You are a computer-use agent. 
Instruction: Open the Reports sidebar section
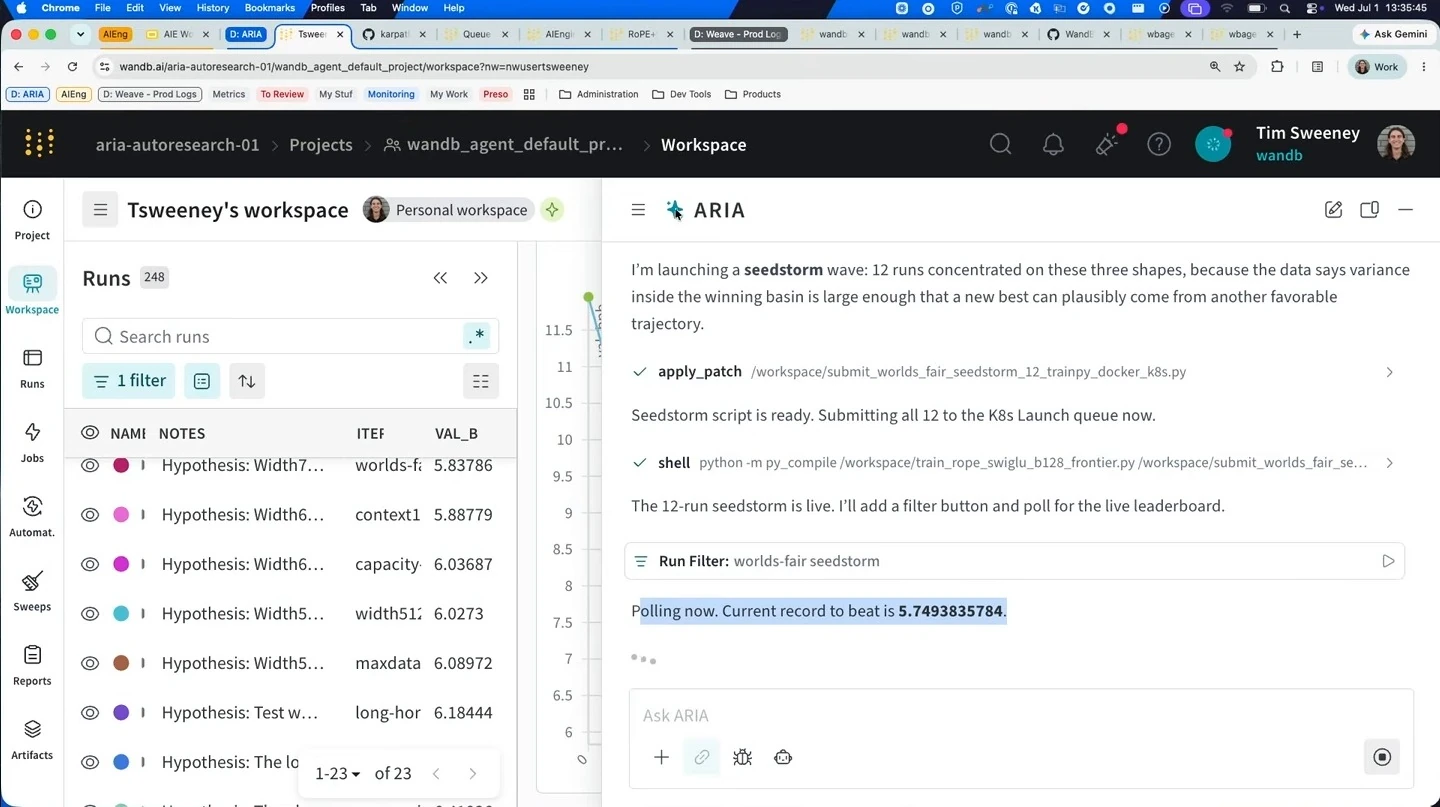pyautogui.click(x=32, y=665)
